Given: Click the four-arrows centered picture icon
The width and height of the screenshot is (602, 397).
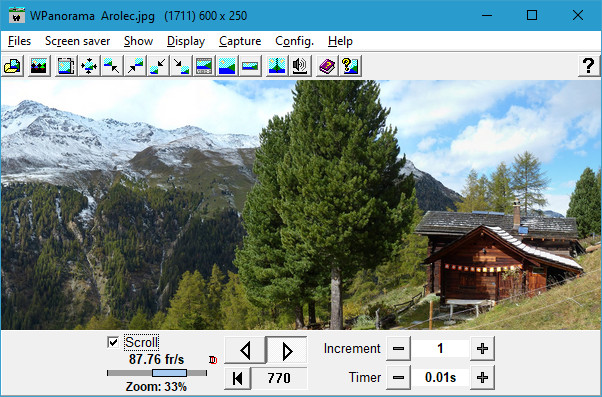Looking at the screenshot, I should point(89,66).
